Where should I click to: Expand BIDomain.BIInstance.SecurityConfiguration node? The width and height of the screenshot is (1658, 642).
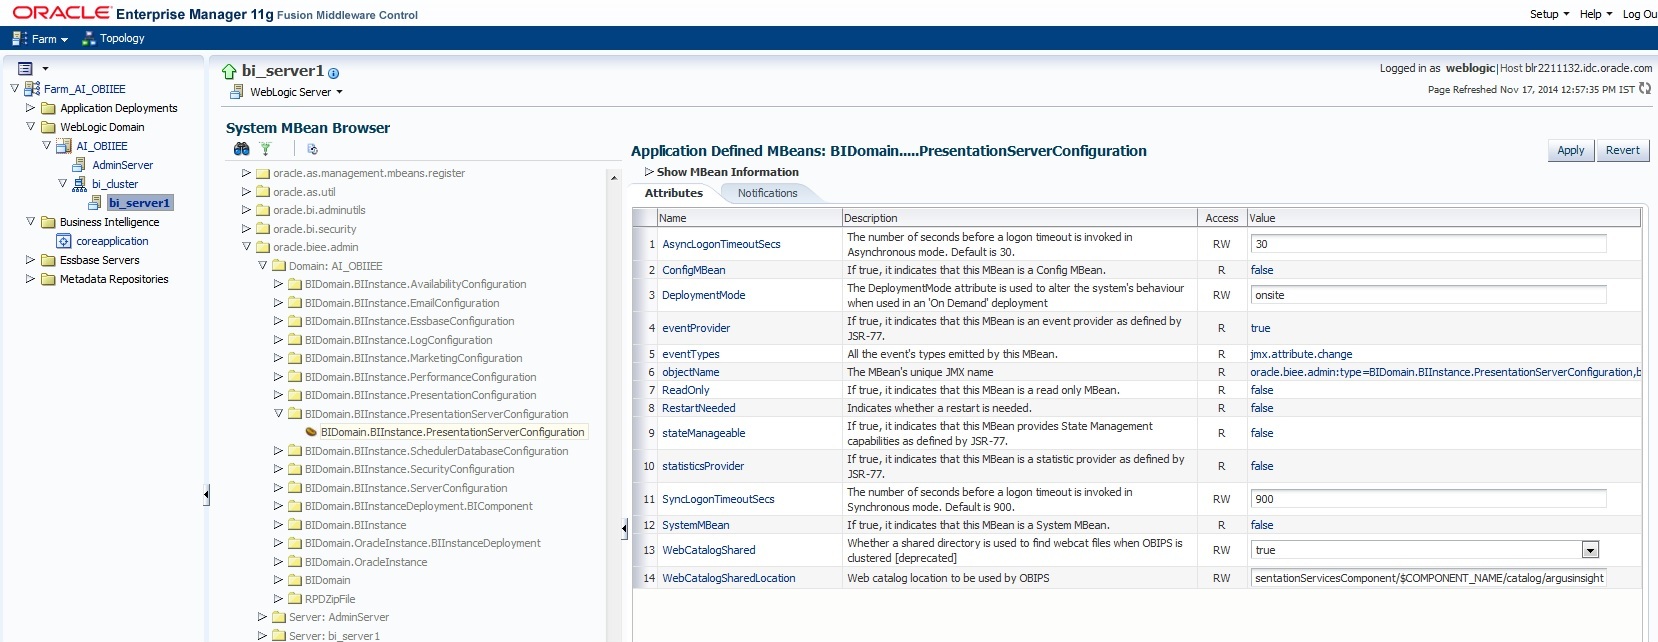279,469
